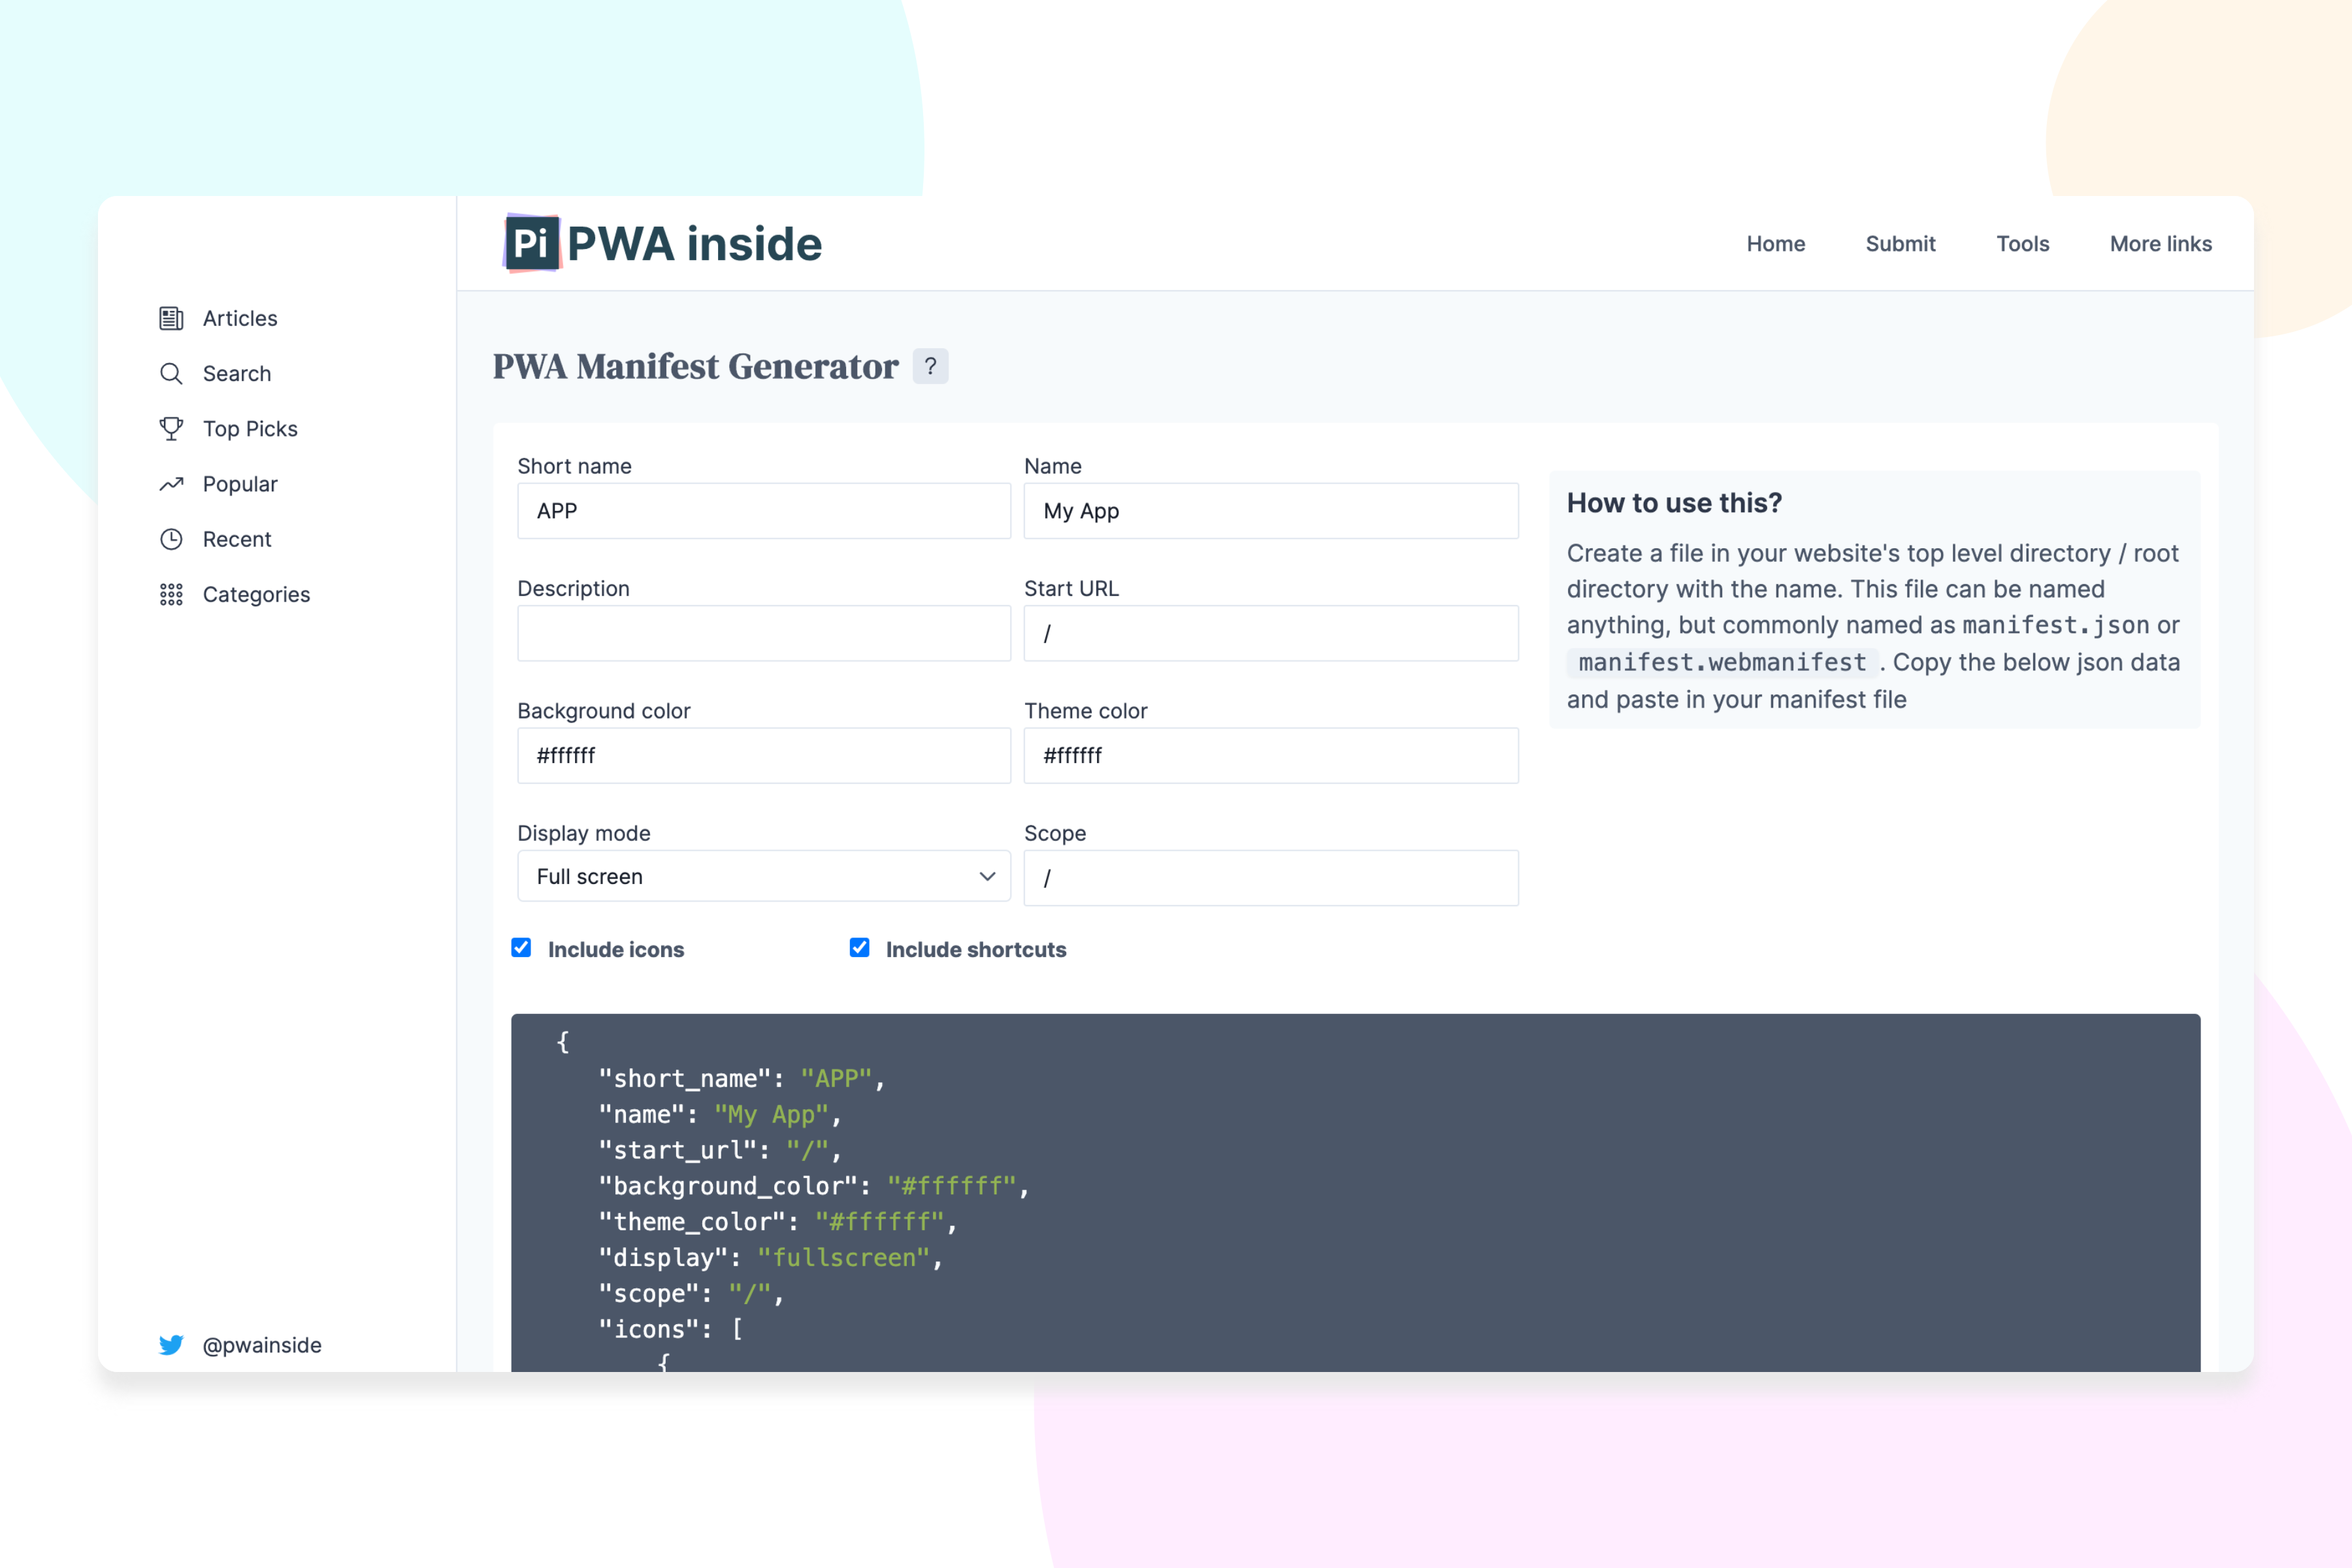
Task: Click into the Short name field
Action: 764,511
